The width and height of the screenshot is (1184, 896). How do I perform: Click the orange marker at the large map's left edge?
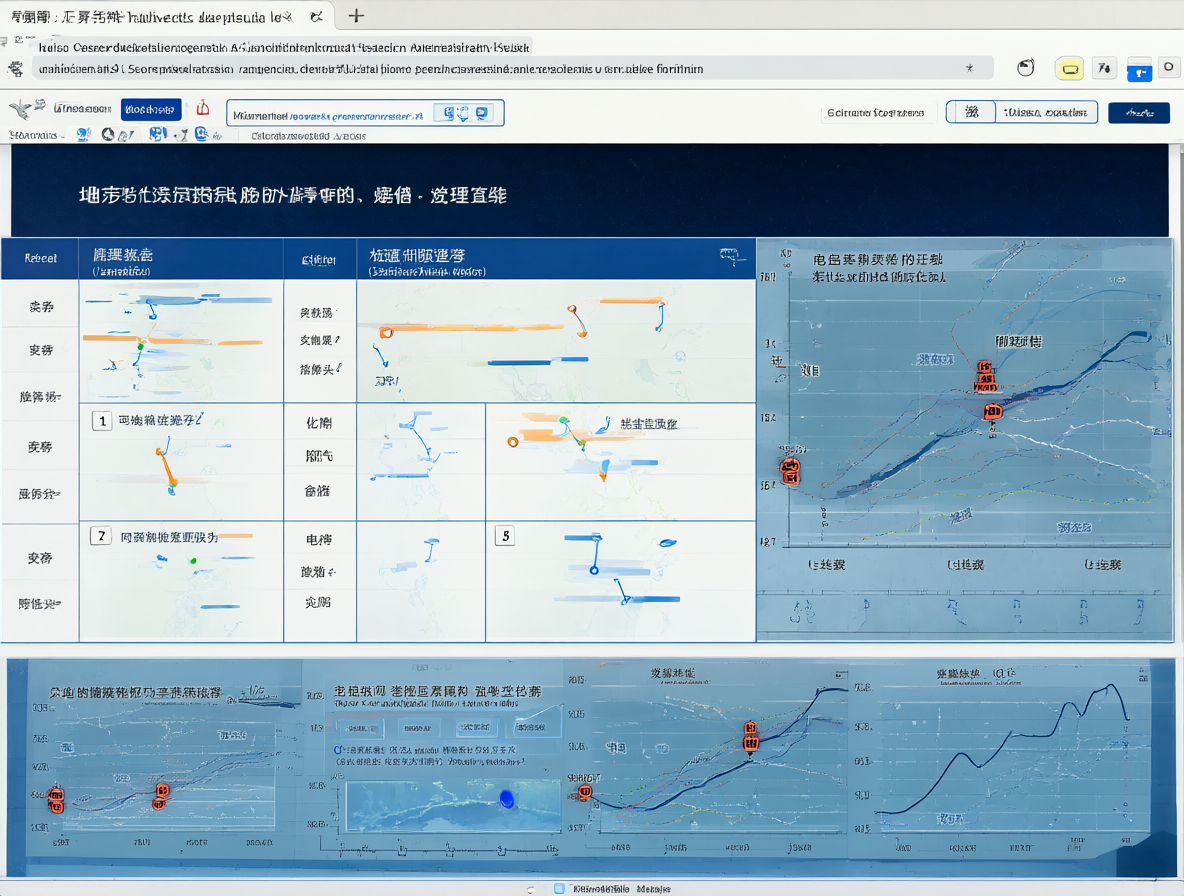pyautogui.click(x=790, y=471)
